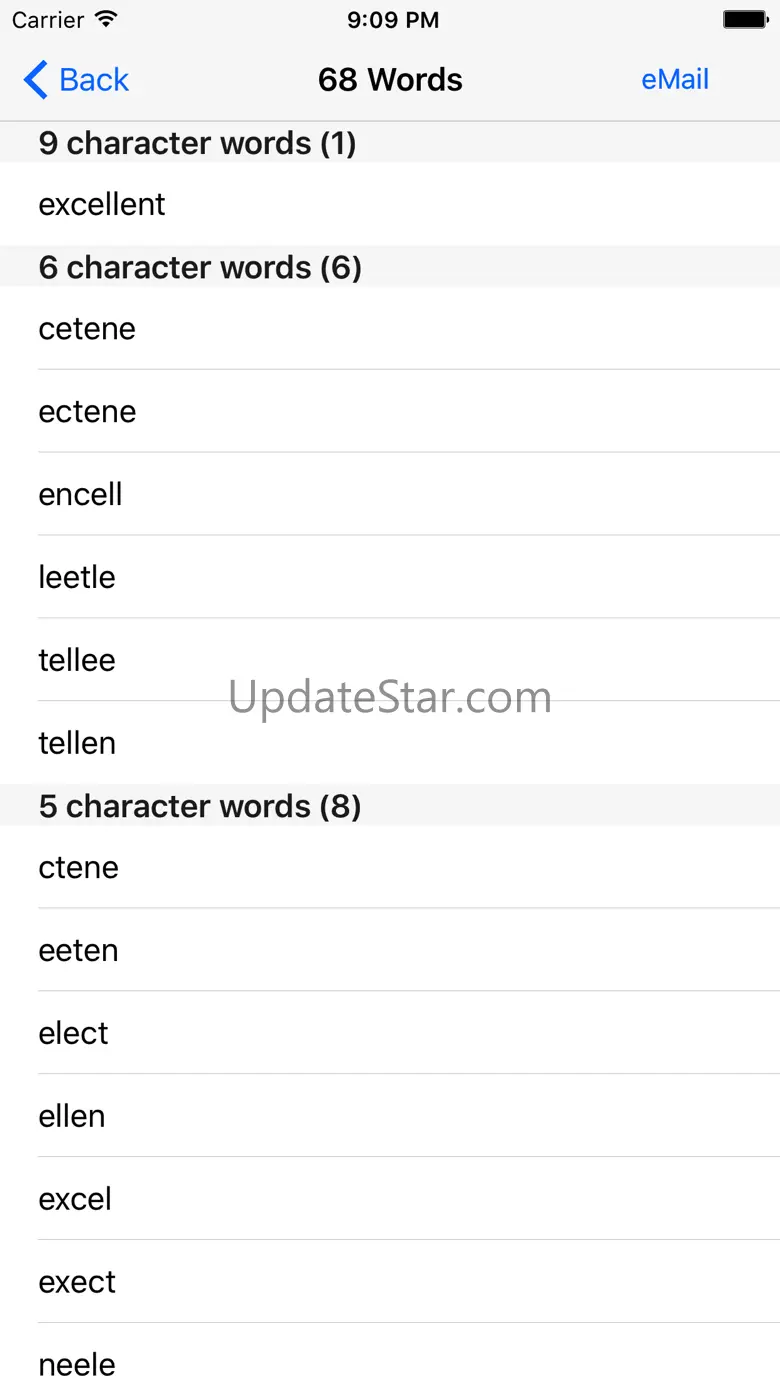Viewport: 780px width, 1387px height.
Task: Tap the word excel
Action: 75,1200
